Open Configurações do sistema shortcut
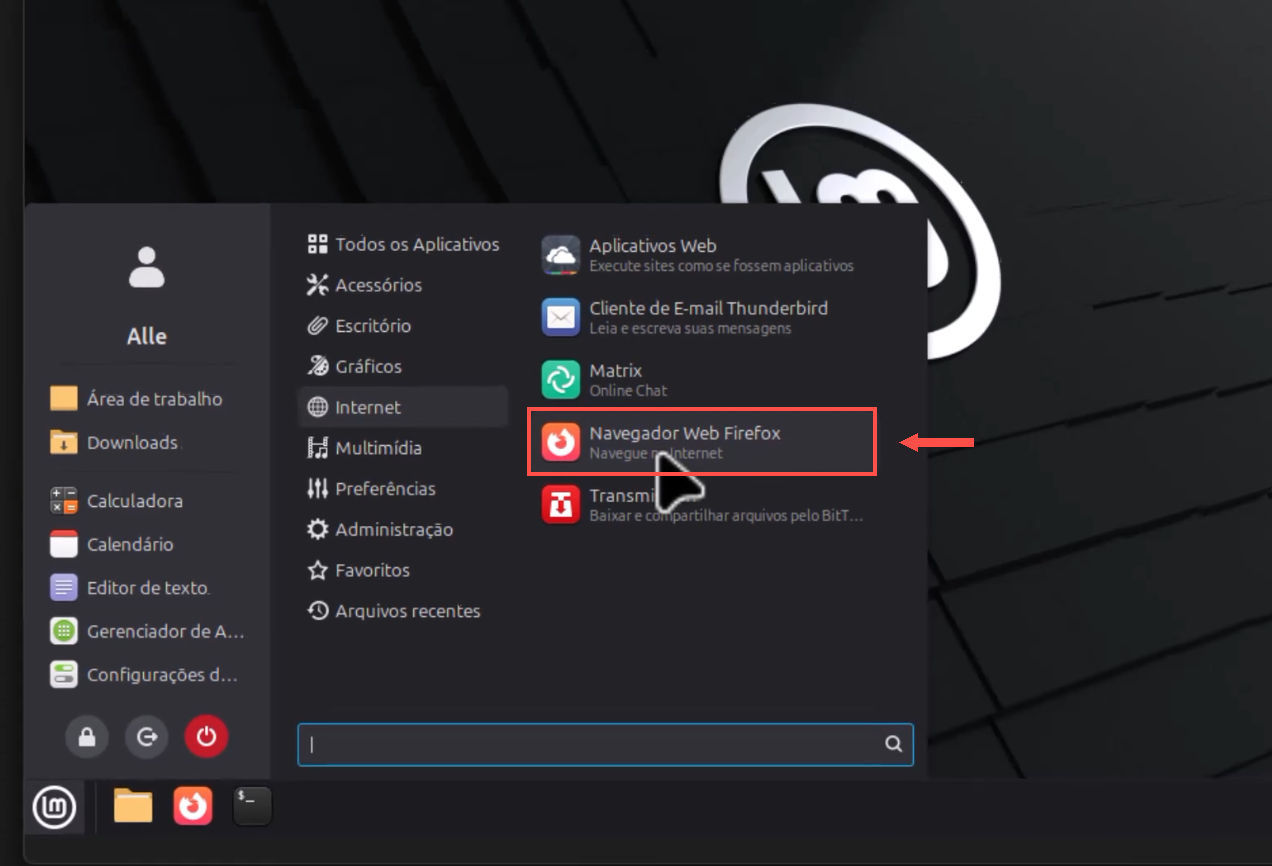Screen dimensions: 1272x866 click(x=145, y=675)
